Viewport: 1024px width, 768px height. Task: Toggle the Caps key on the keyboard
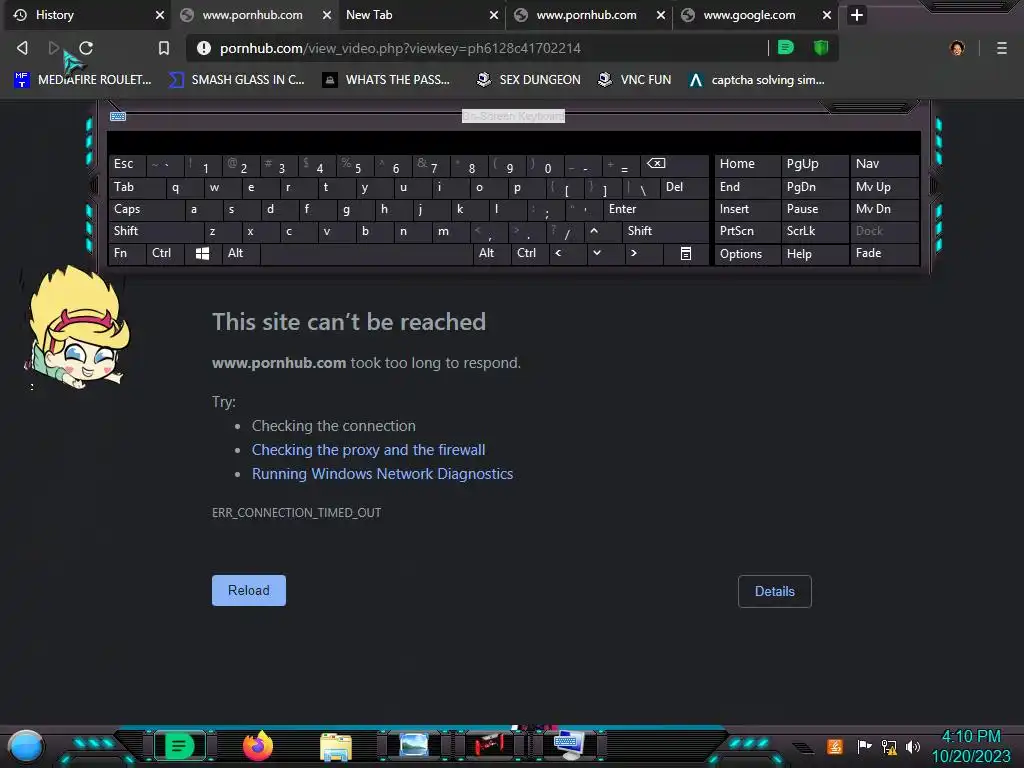pos(146,209)
